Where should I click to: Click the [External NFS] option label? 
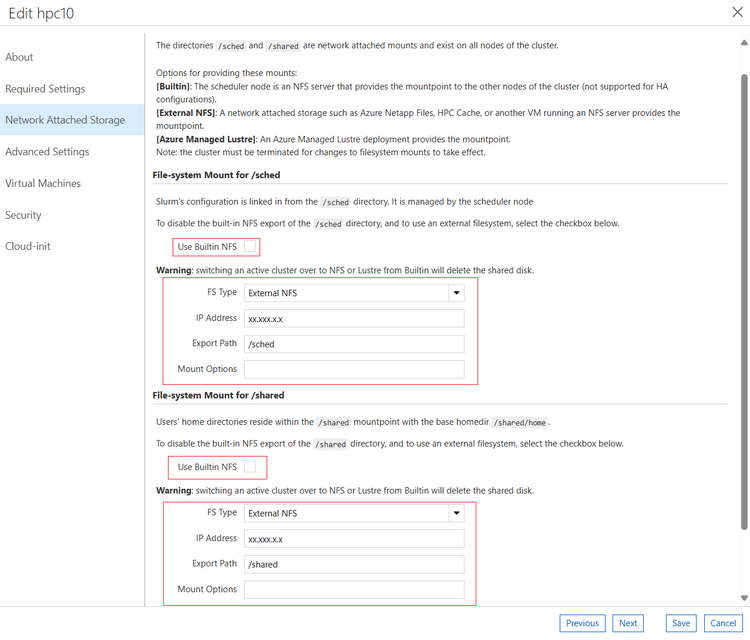tap(186, 113)
